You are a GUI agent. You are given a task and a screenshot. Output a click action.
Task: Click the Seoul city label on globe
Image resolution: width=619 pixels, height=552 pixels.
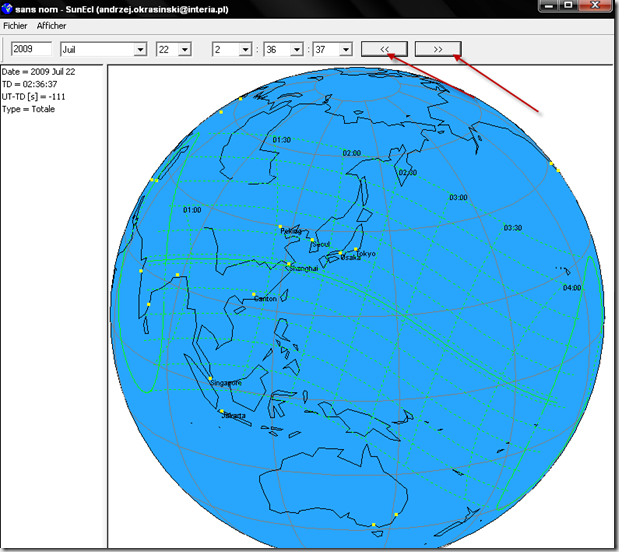(321, 244)
